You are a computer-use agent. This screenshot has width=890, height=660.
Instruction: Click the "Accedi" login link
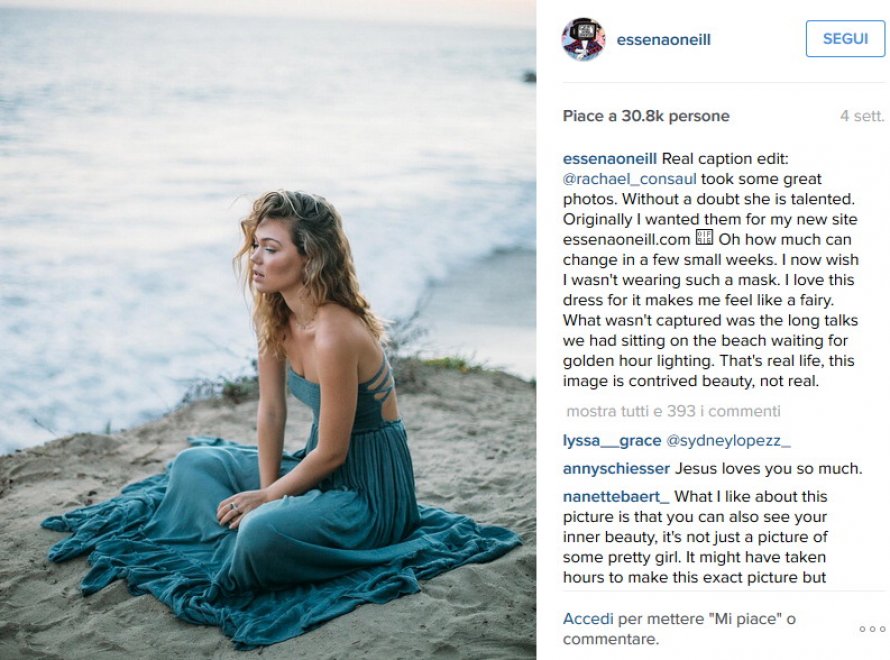[x=588, y=620]
